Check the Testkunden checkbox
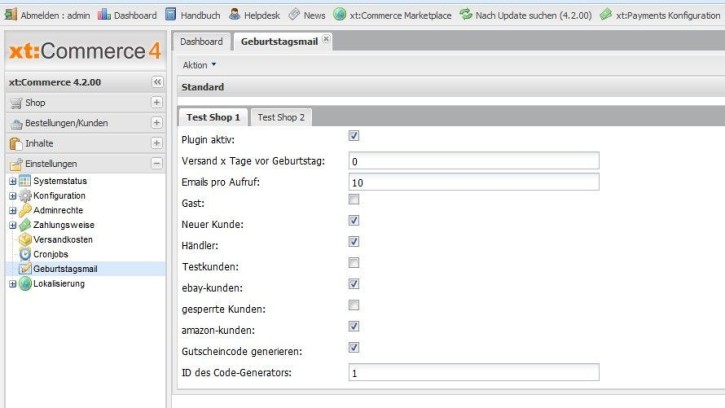The height and width of the screenshot is (408, 725). [354, 263]
